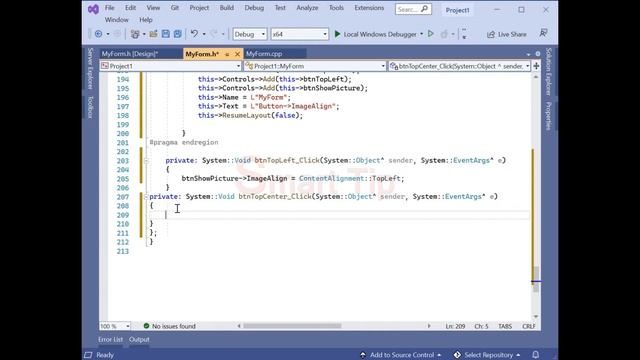Click the New Project toolbar icon
The height and width of the screenshot is (360, 640).
pyautogui.click(x=135, y=34)
